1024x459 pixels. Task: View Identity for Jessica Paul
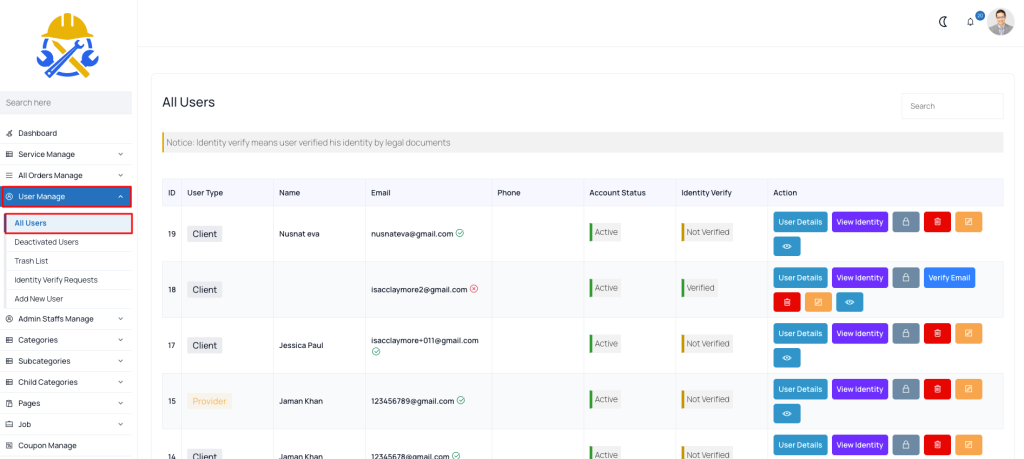pyautogui.click(x=860, y=333)
